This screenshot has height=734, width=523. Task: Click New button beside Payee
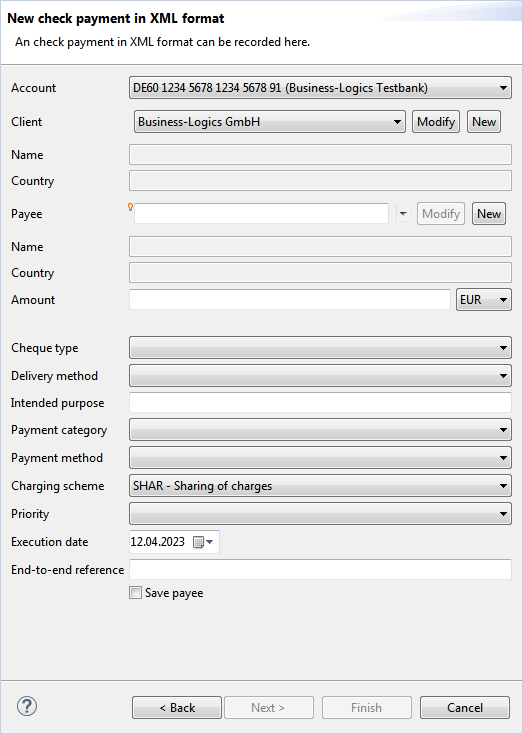489,214
